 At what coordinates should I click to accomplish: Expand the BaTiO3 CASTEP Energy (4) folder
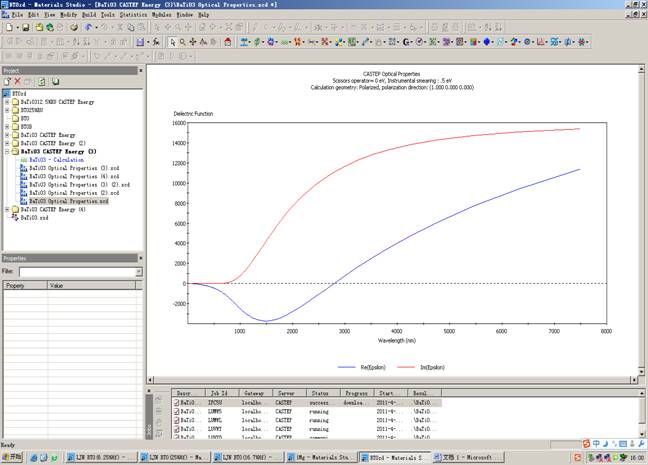pyautogui.click(x=7, y=209)
